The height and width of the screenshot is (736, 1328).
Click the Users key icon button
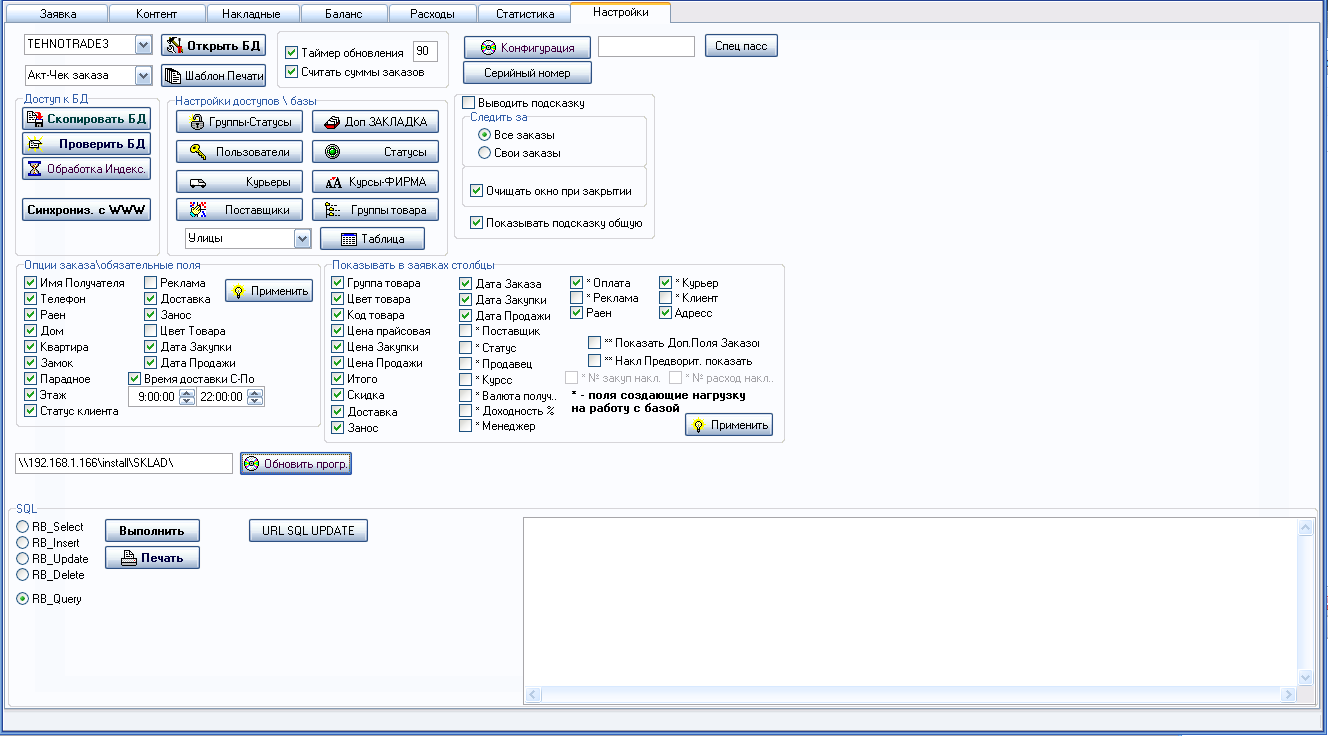199,152
